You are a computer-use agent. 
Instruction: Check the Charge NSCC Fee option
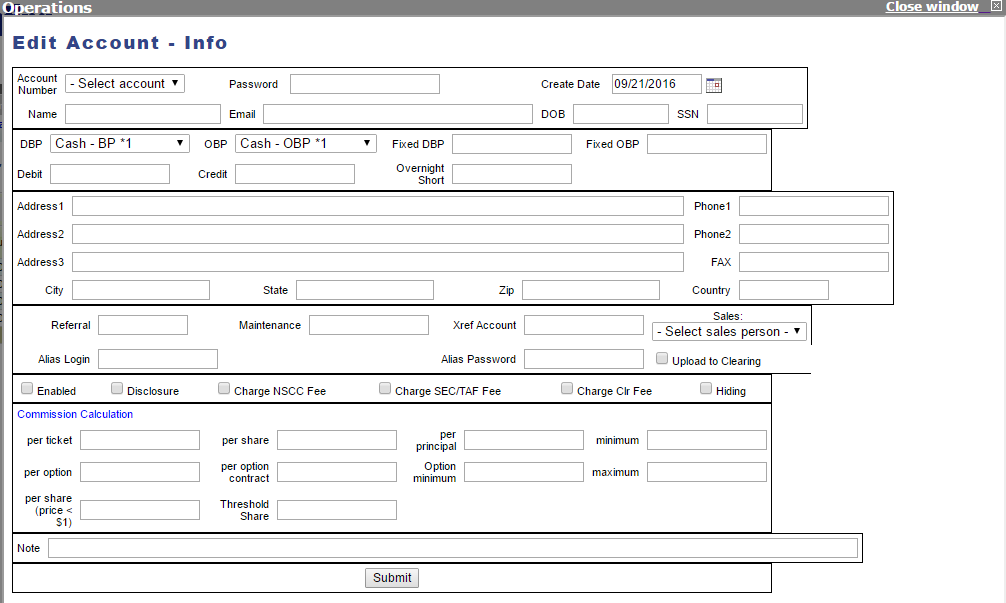[x=224, y=388]
